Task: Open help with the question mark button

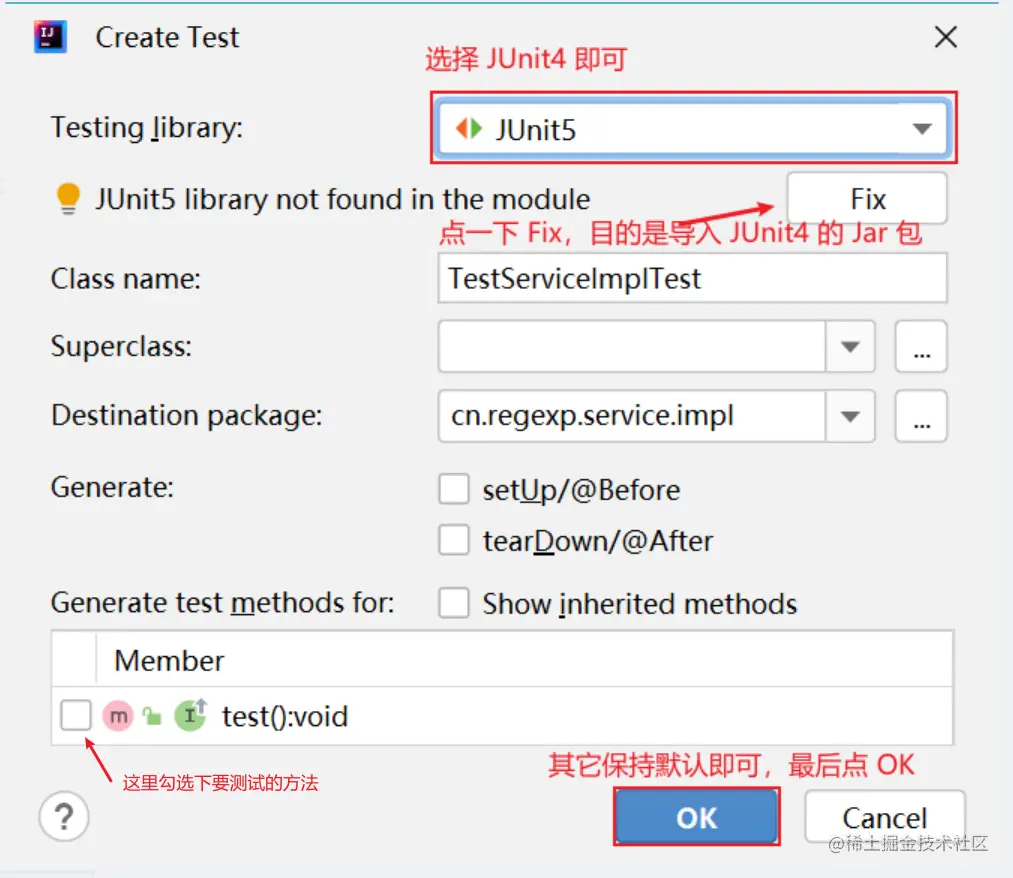Action: tap(64, 816)
